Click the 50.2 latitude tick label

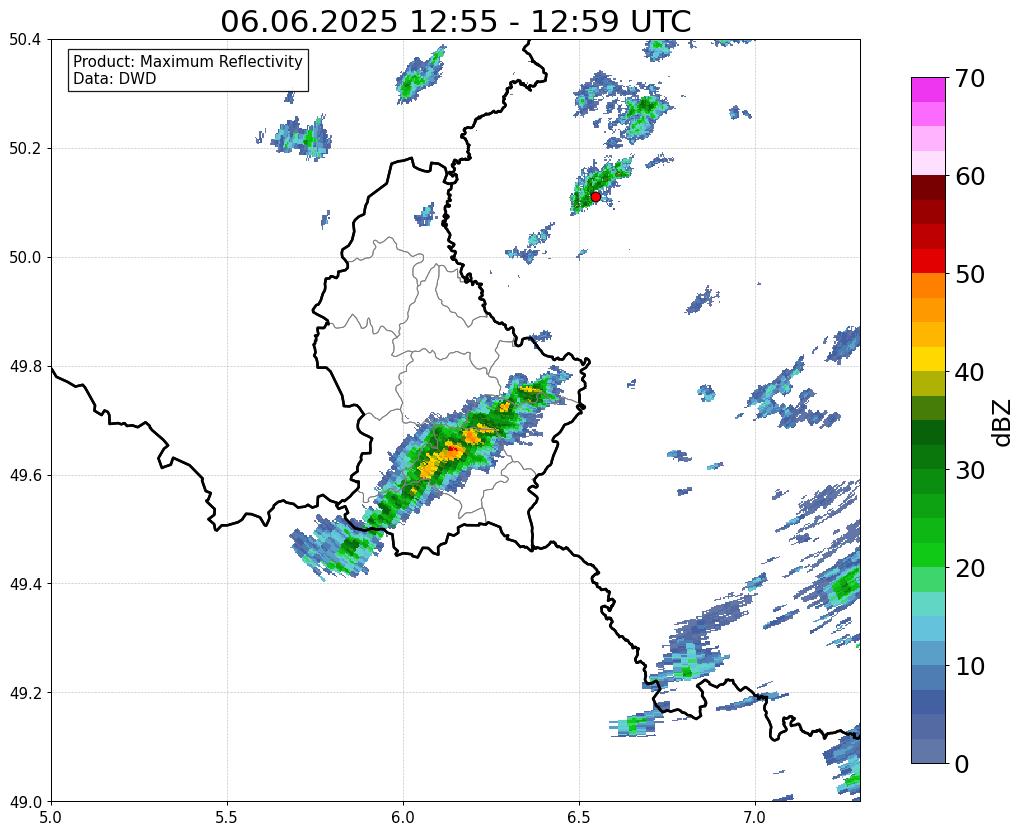click(x=25, y=148)
